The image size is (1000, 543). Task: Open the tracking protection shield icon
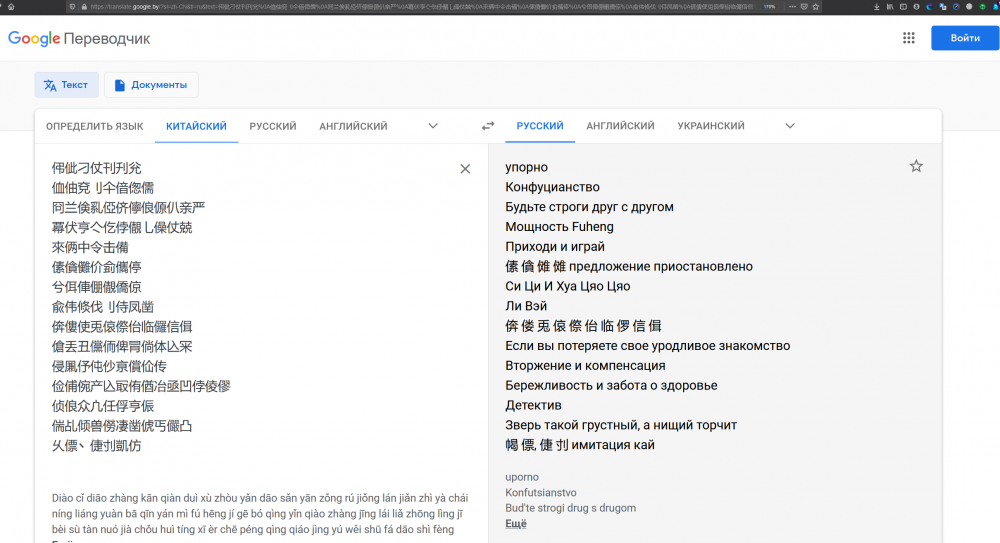pos(72,6)
